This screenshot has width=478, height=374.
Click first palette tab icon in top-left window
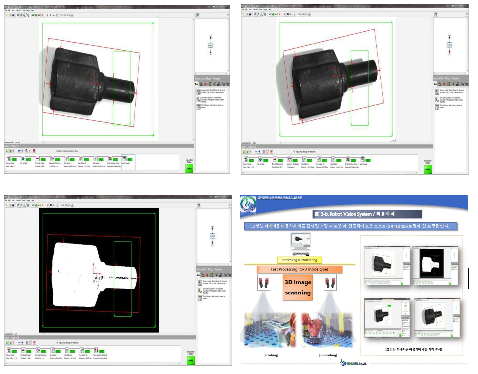point(198,84)
